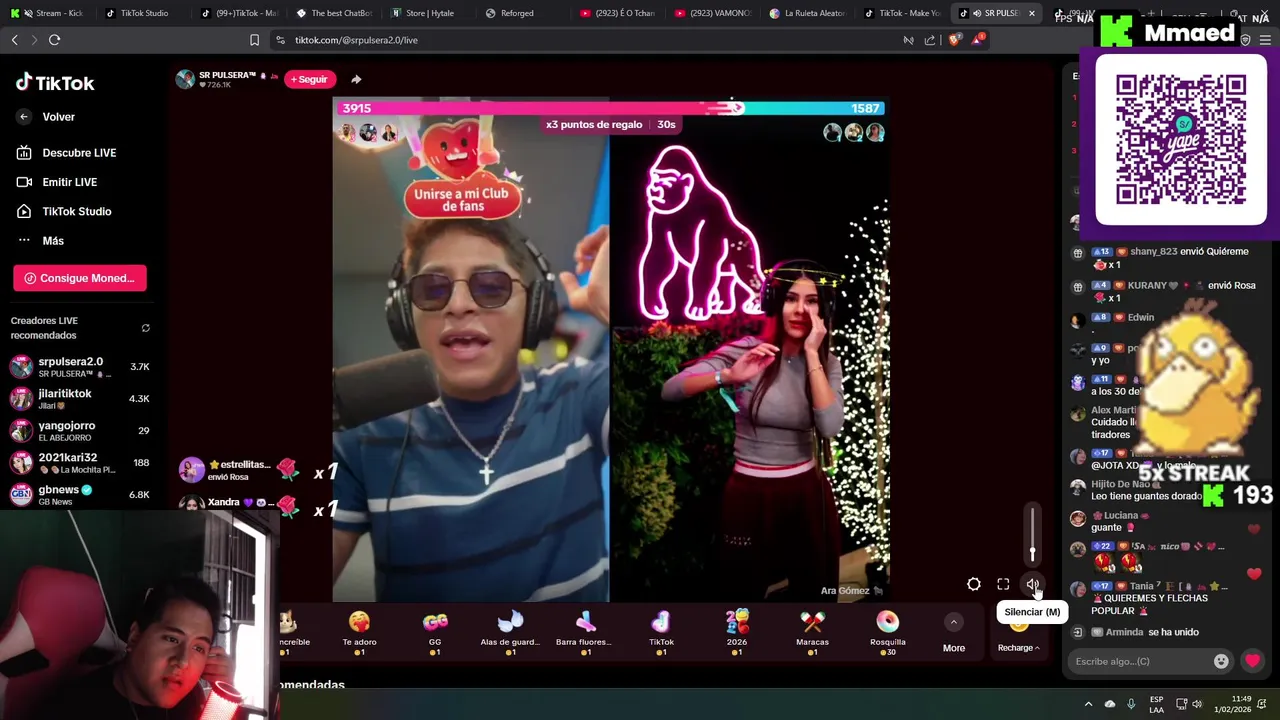Open the live stream settings gear

click(974, 585)
